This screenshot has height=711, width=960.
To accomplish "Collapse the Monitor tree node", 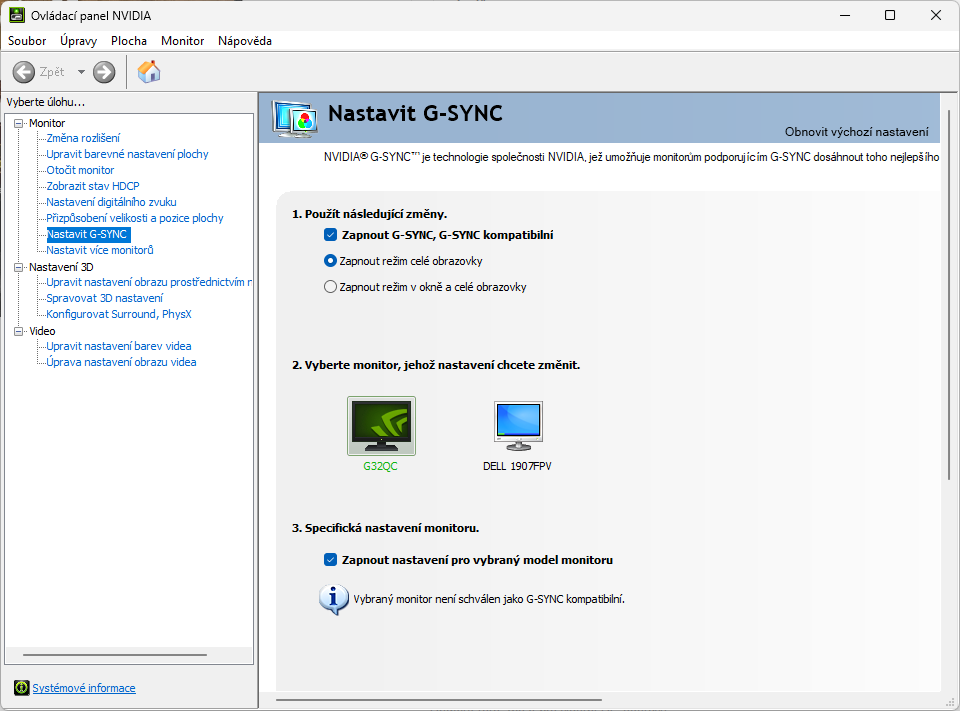I will [18, 123].
